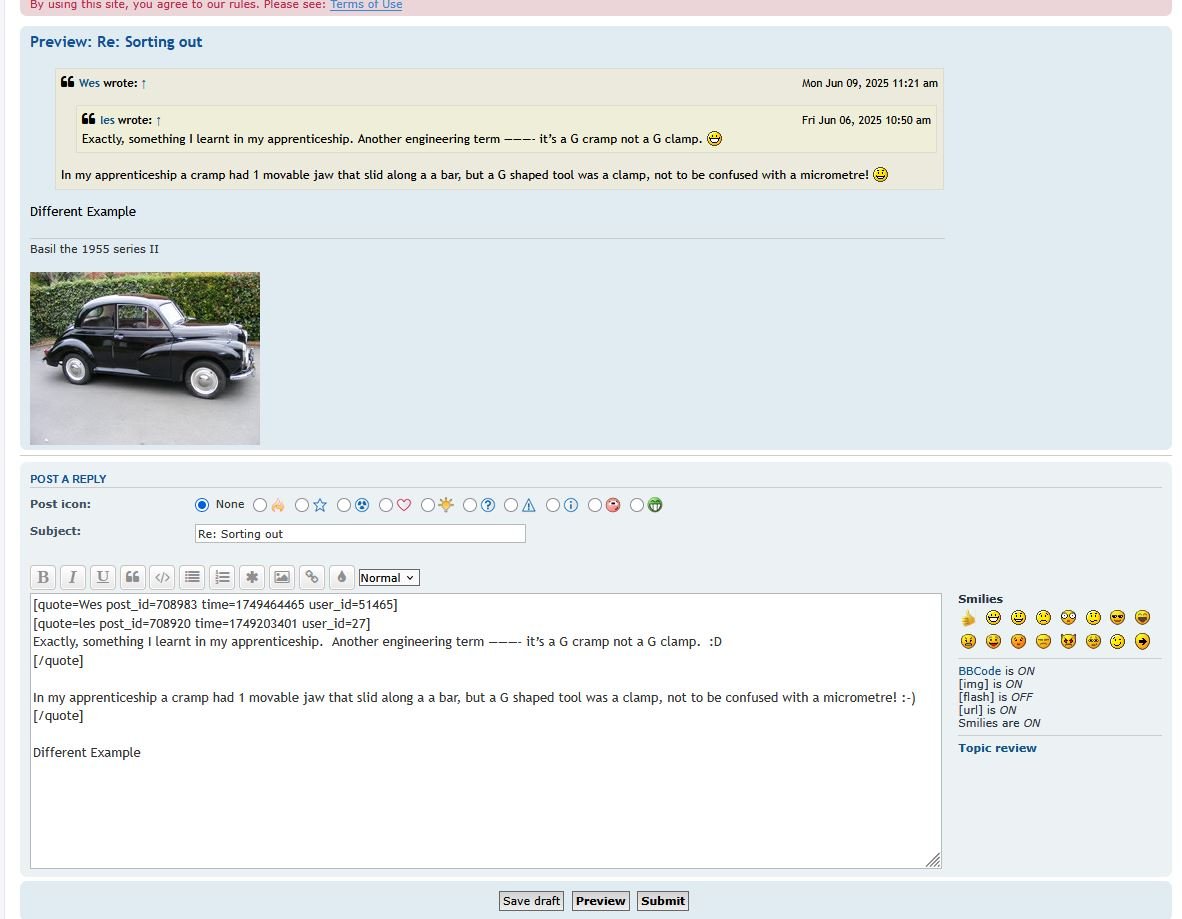Viewport: 1182px width, 919px height.
Task: Place cursor in the message text area
Action: [x=485, y=731]
